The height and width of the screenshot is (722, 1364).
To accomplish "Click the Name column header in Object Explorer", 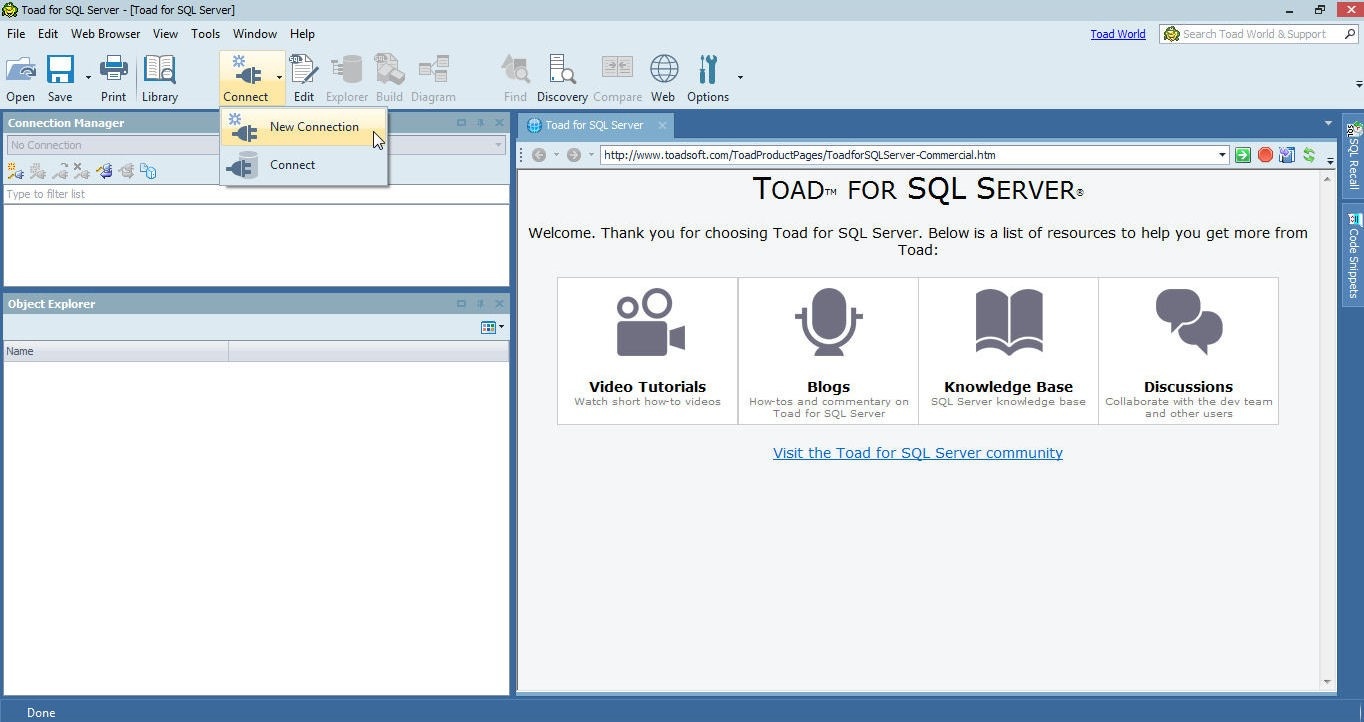I will point(116,351).
